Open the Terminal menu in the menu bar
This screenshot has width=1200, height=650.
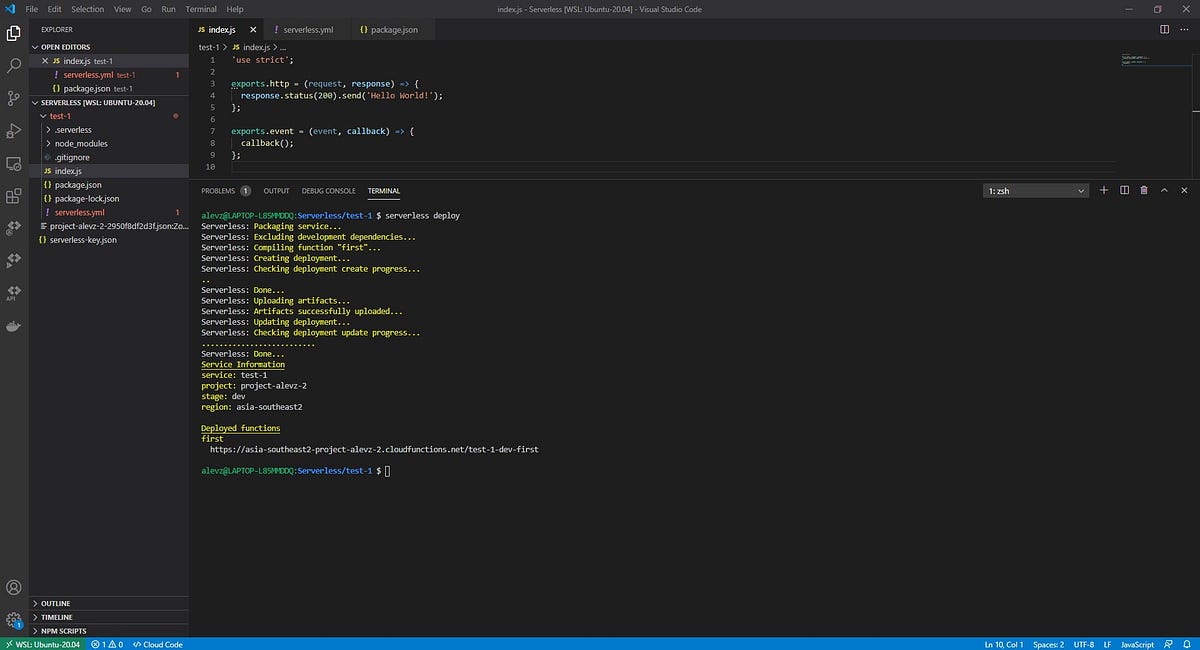click(x=200, y=9)
